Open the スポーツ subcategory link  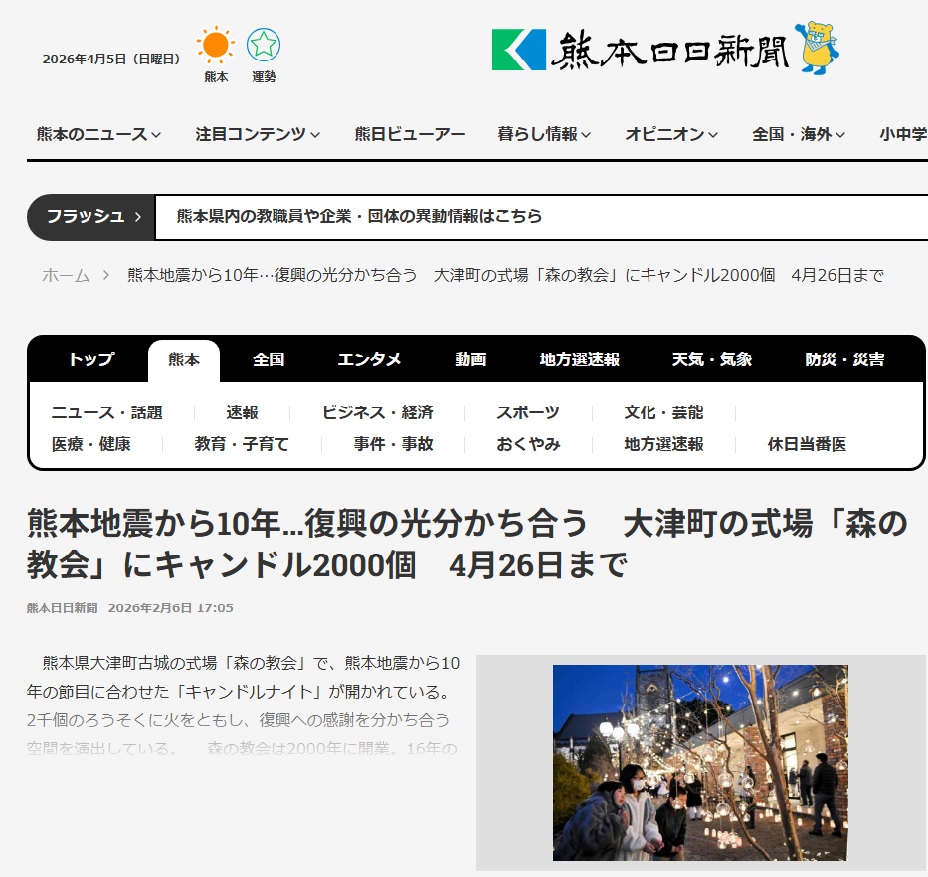coord(528,413)
